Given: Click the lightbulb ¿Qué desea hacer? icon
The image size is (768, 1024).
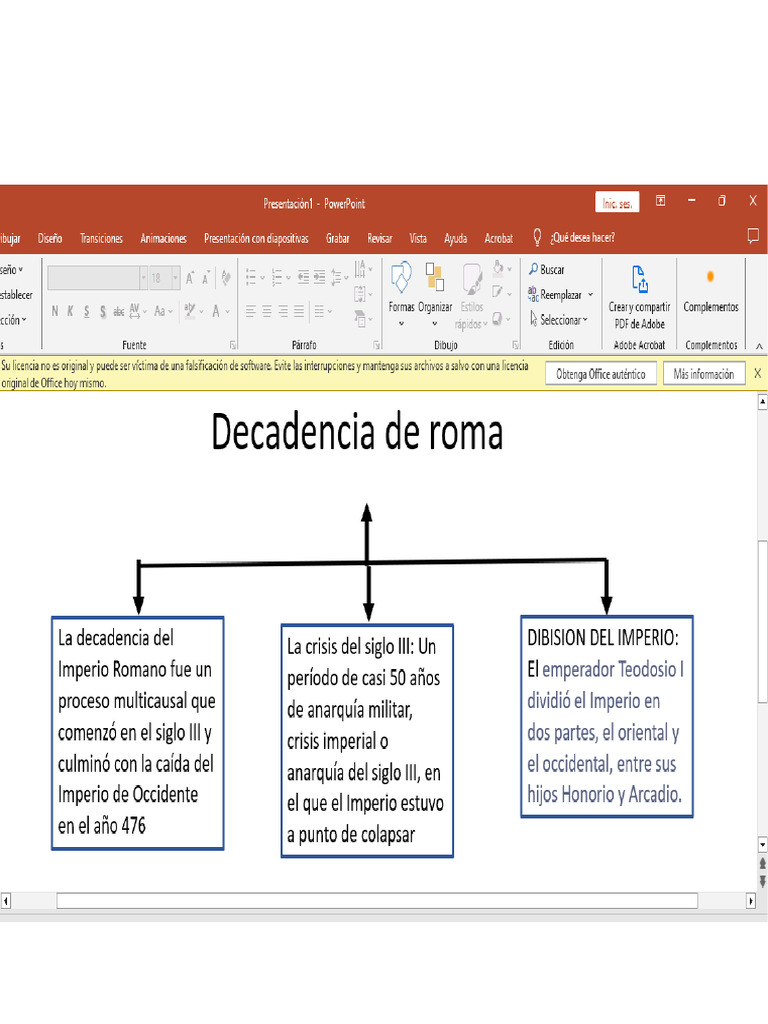Looking at the screenshot, I should pos(537,238).
